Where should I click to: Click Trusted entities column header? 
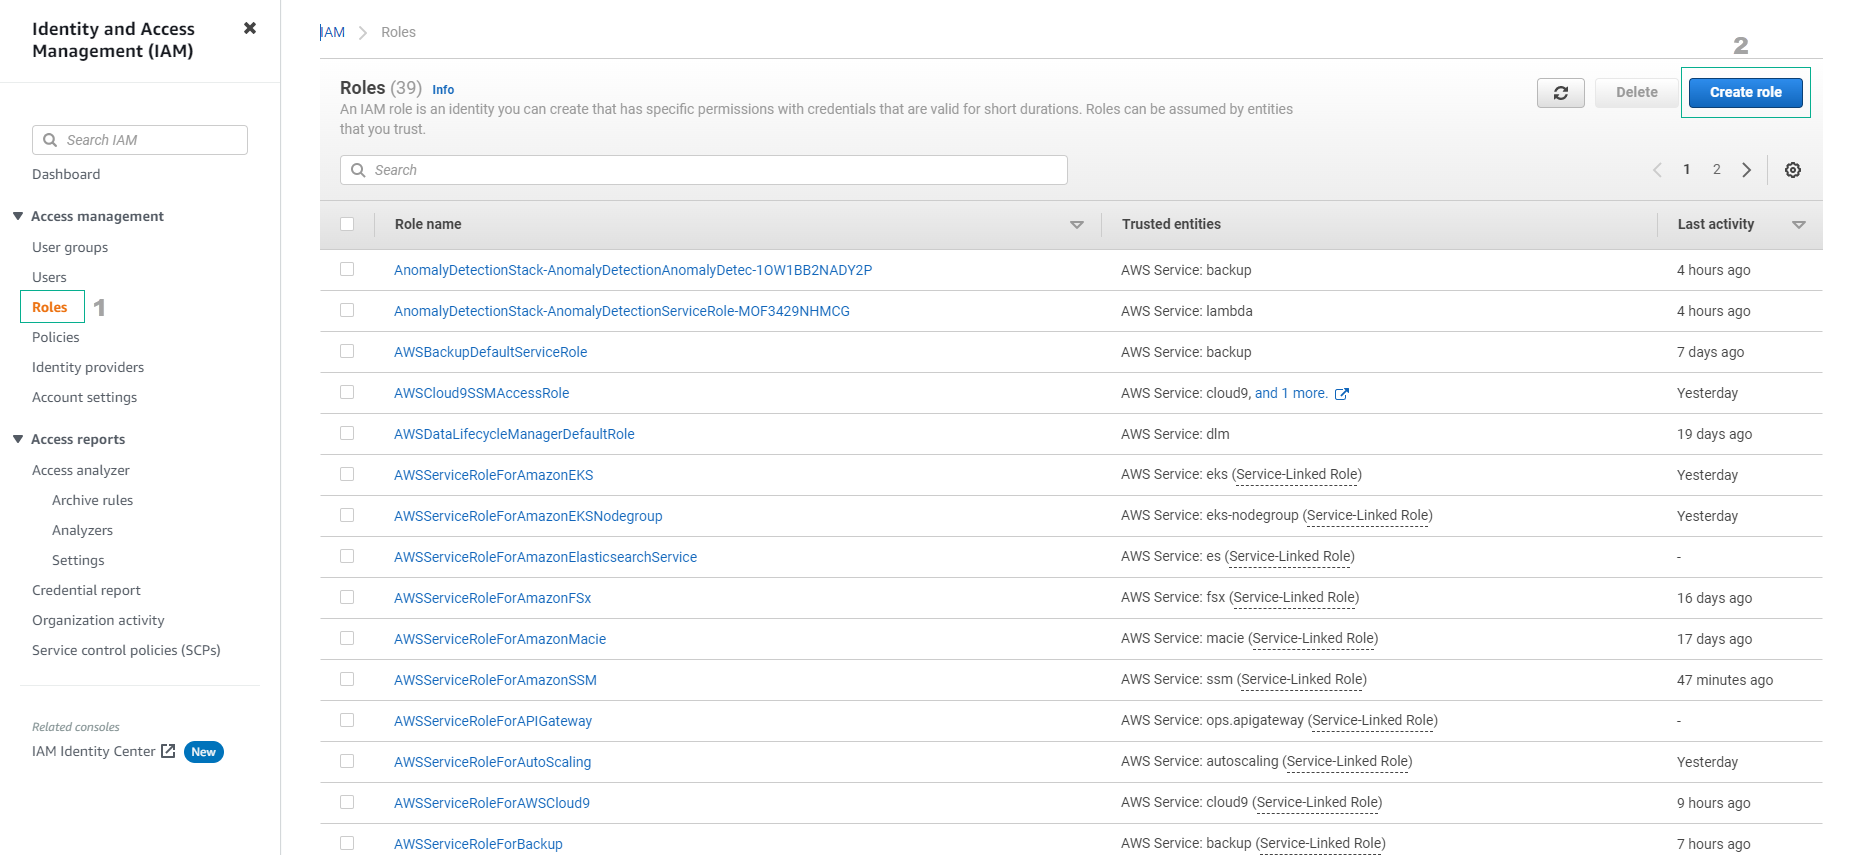point(1171,224)
